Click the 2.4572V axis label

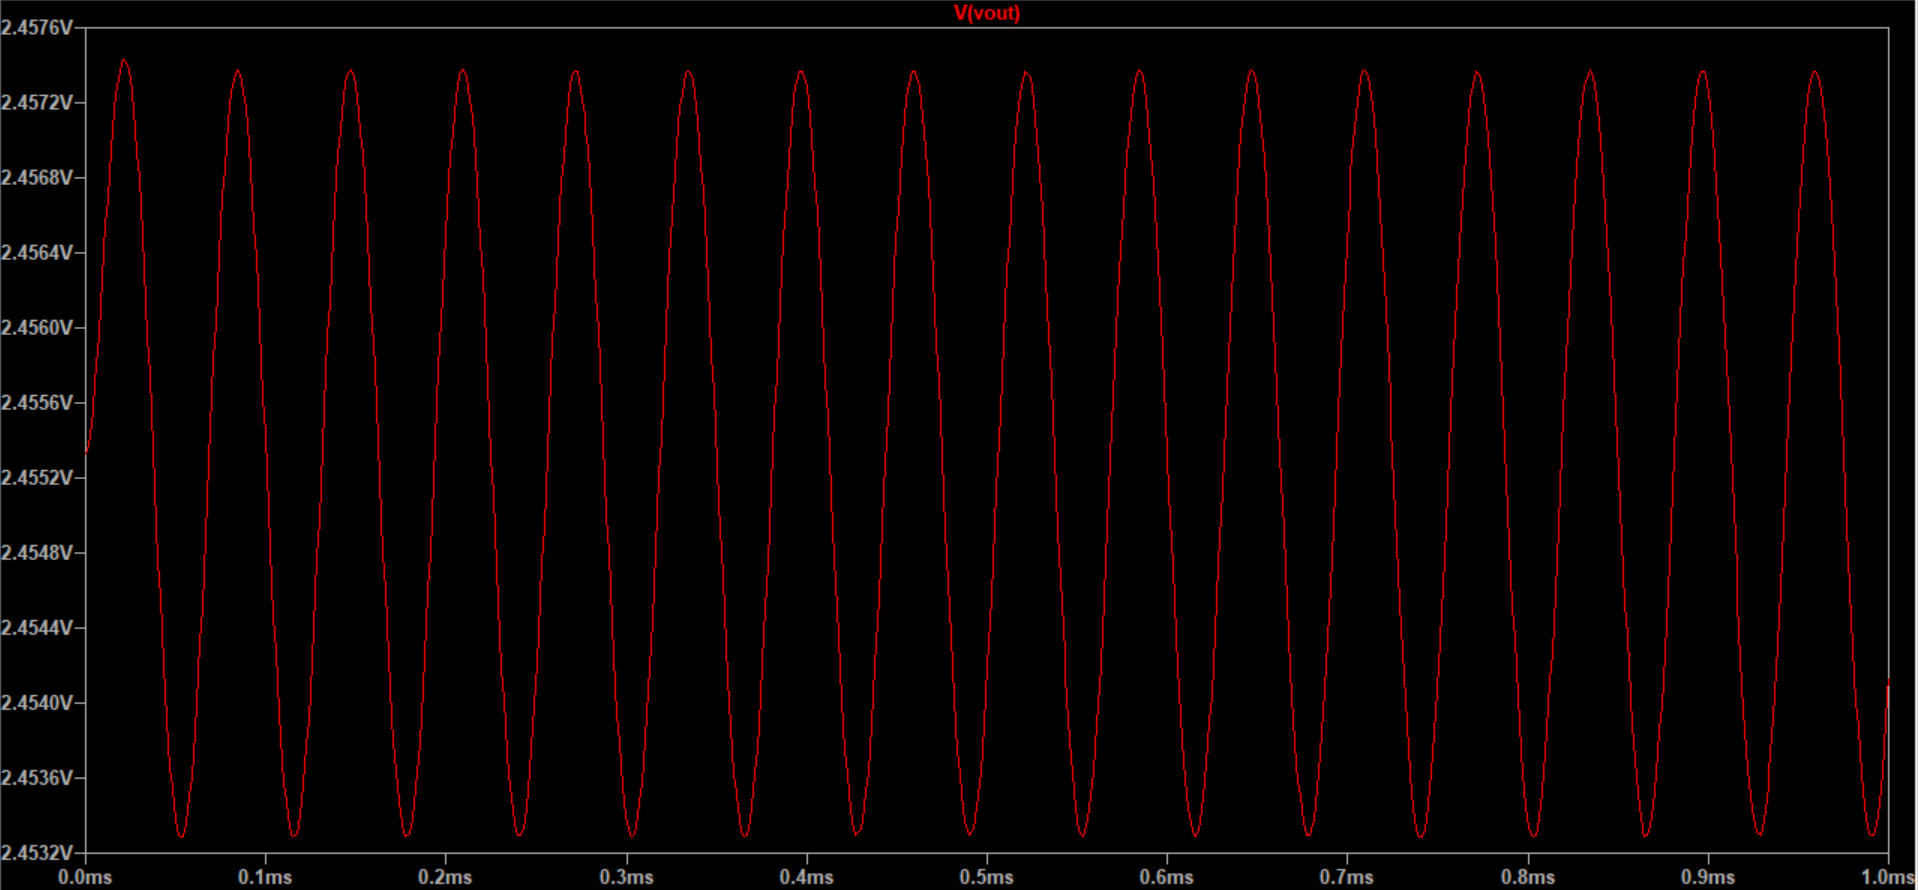point(37,103)
